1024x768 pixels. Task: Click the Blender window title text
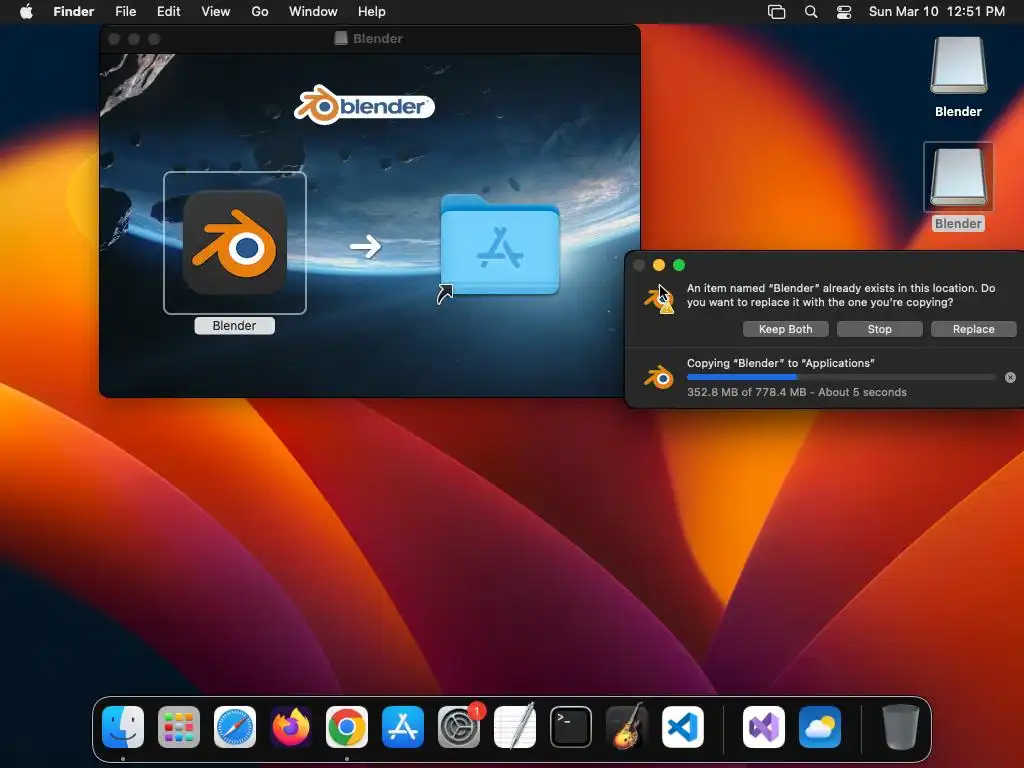[377, 39]
